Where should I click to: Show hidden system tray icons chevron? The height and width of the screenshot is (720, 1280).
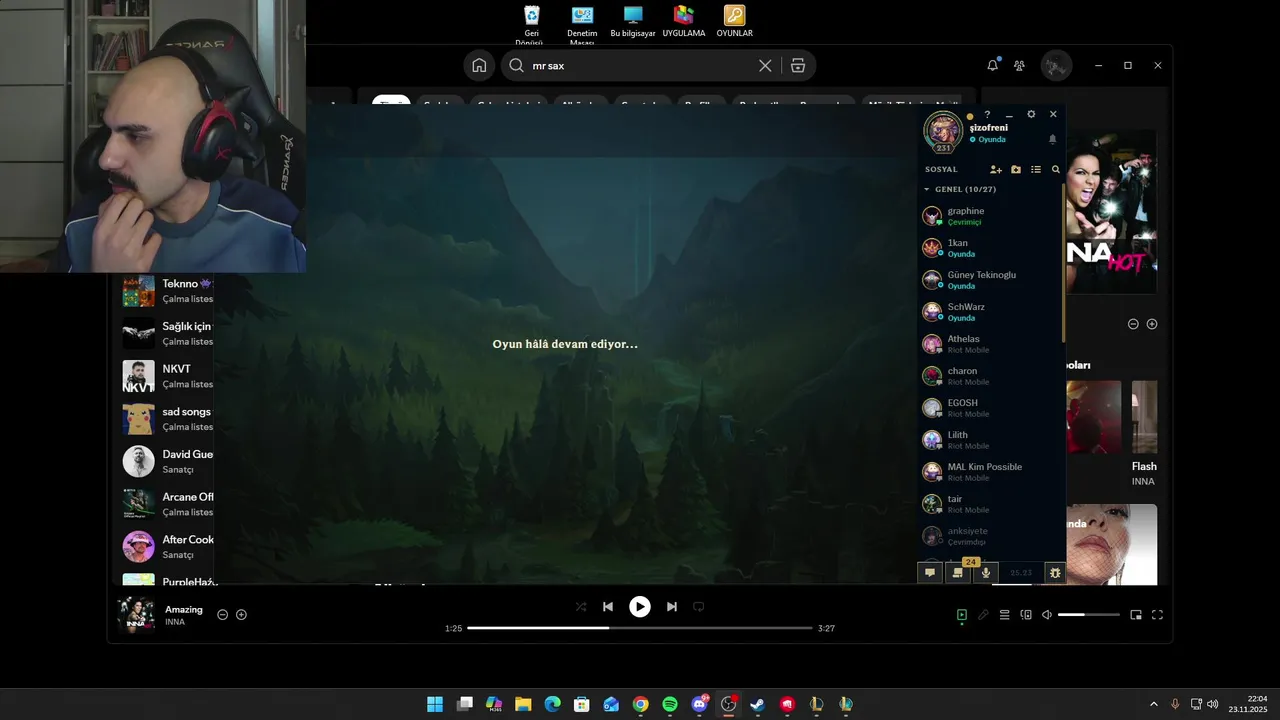tap(1153, 704)
